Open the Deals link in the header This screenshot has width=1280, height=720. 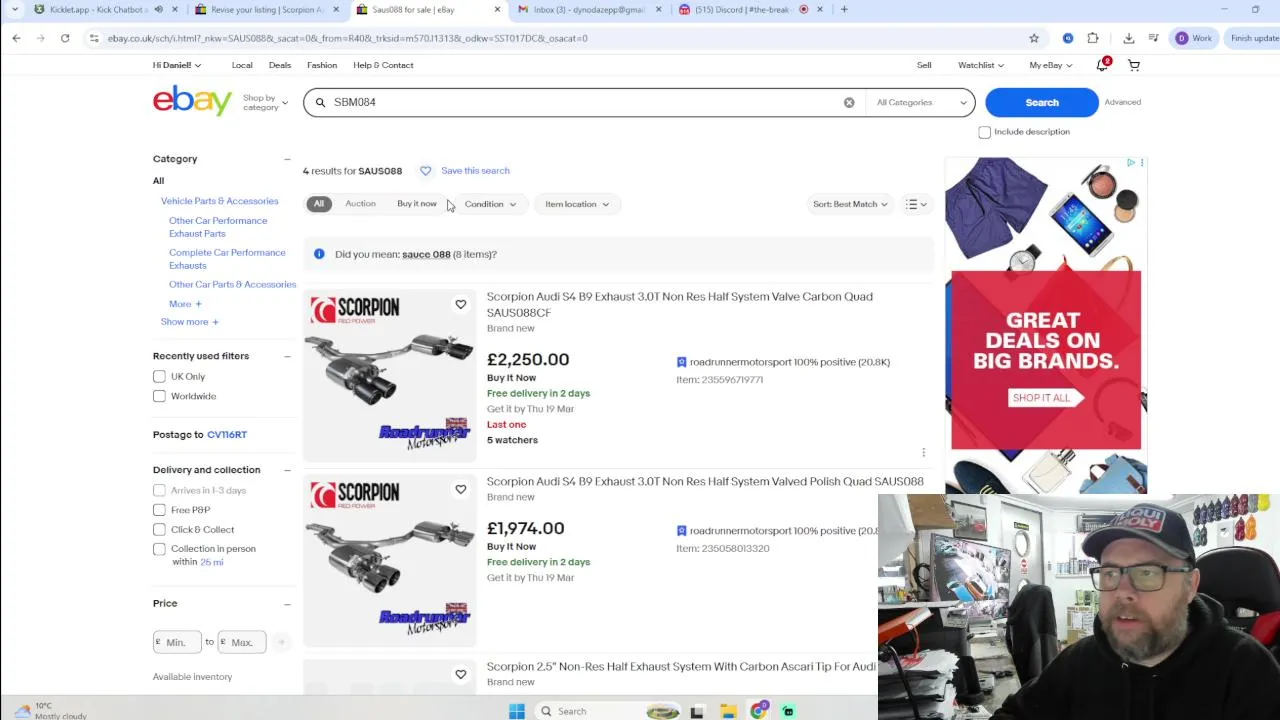point(280,65)
